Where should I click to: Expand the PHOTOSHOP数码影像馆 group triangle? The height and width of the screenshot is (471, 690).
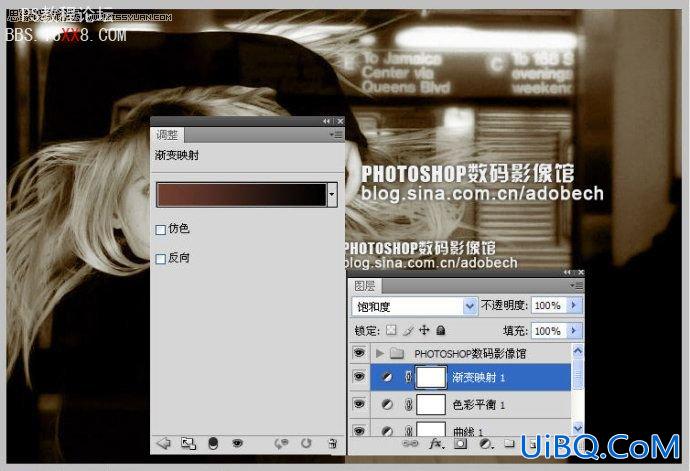pyautogui.click(x=379, y=353)
